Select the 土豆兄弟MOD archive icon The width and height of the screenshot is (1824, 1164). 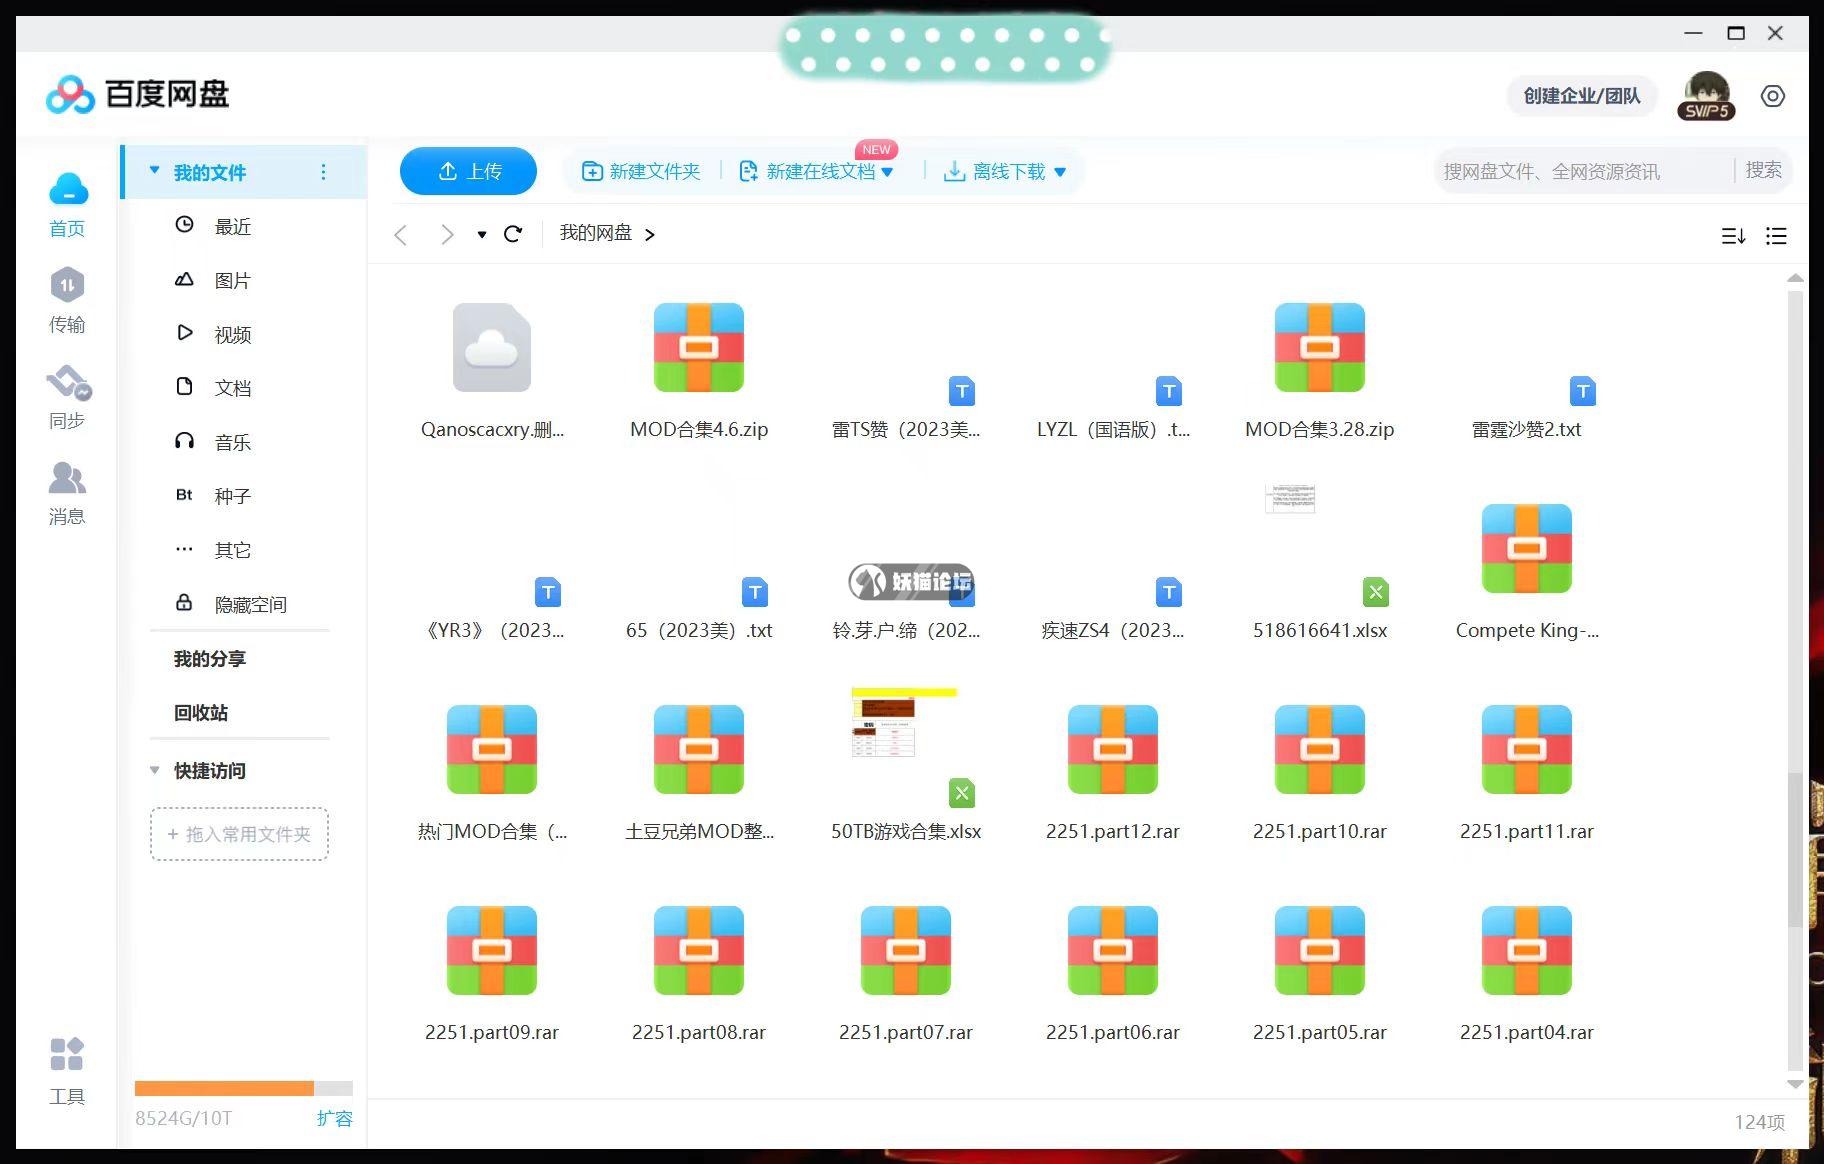pyautogui.click(x=699, y=749)
